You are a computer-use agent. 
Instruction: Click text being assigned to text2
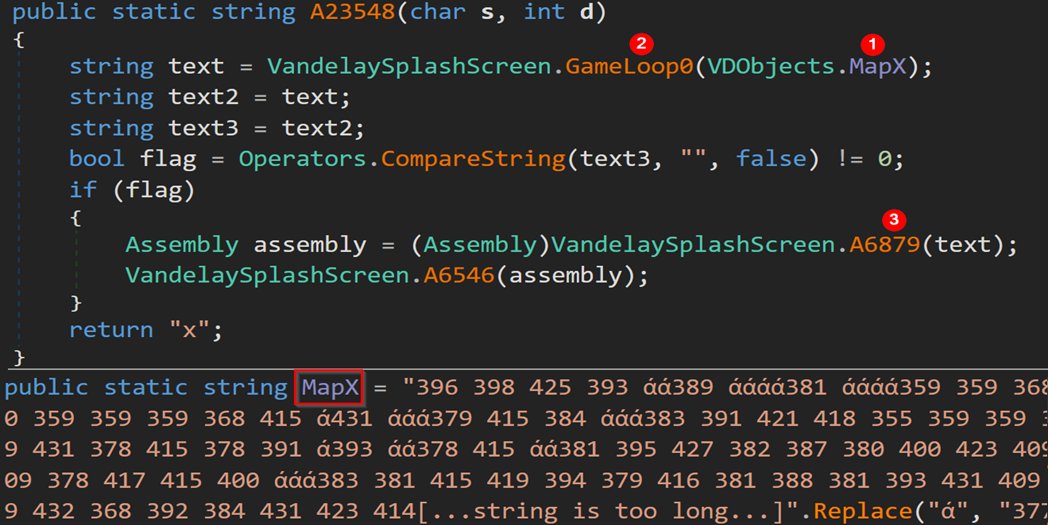tap(309, 97)
